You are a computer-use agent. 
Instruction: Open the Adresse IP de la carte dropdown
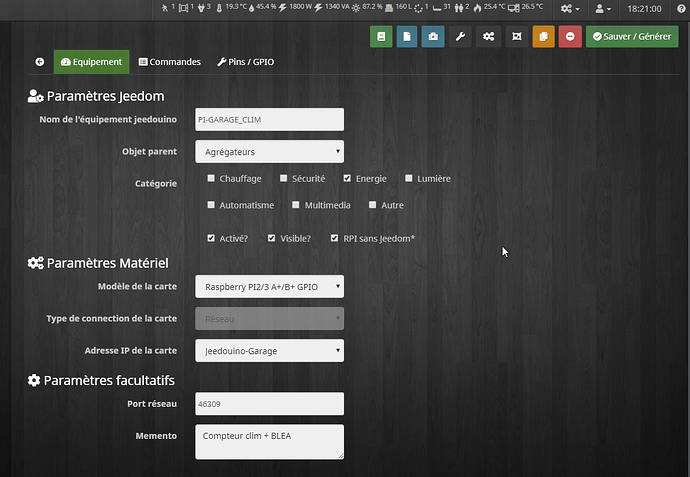coord(270,351)
